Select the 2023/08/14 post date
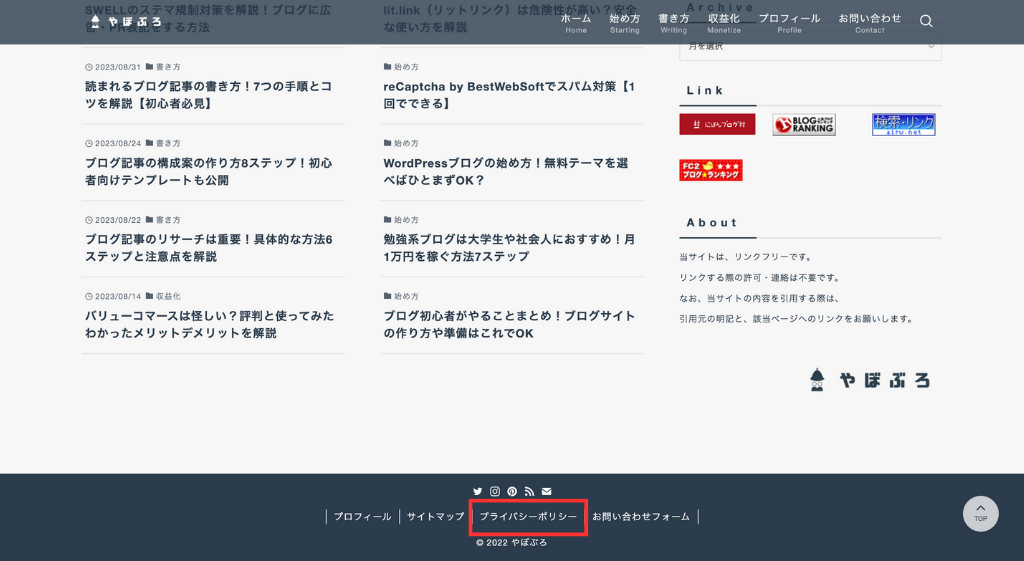Screen dimensions: 1024x561 [113, 296]
